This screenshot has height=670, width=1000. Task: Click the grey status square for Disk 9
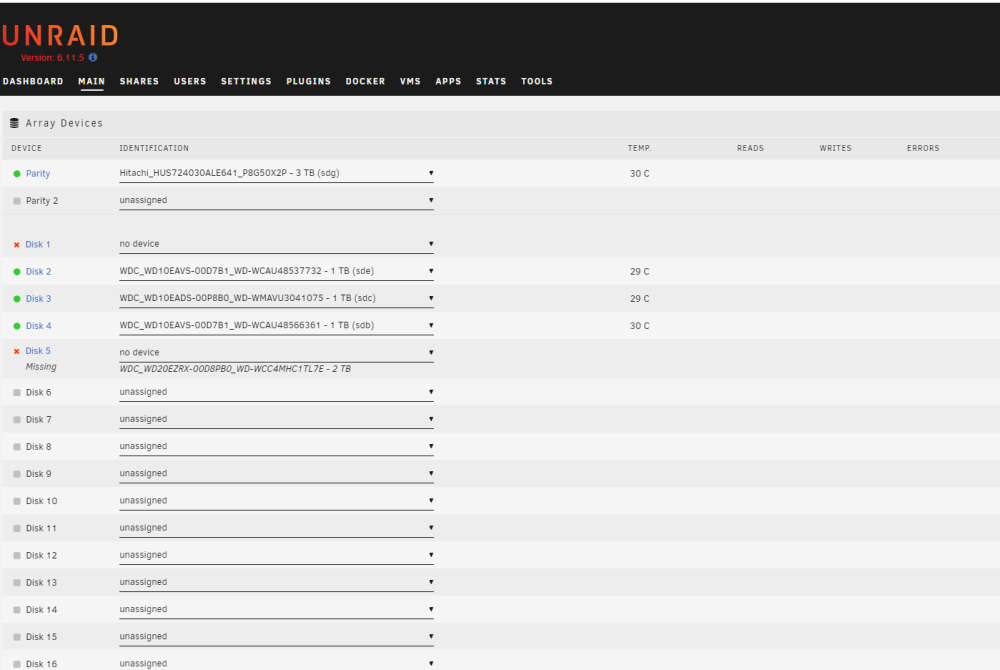(17, 474)
